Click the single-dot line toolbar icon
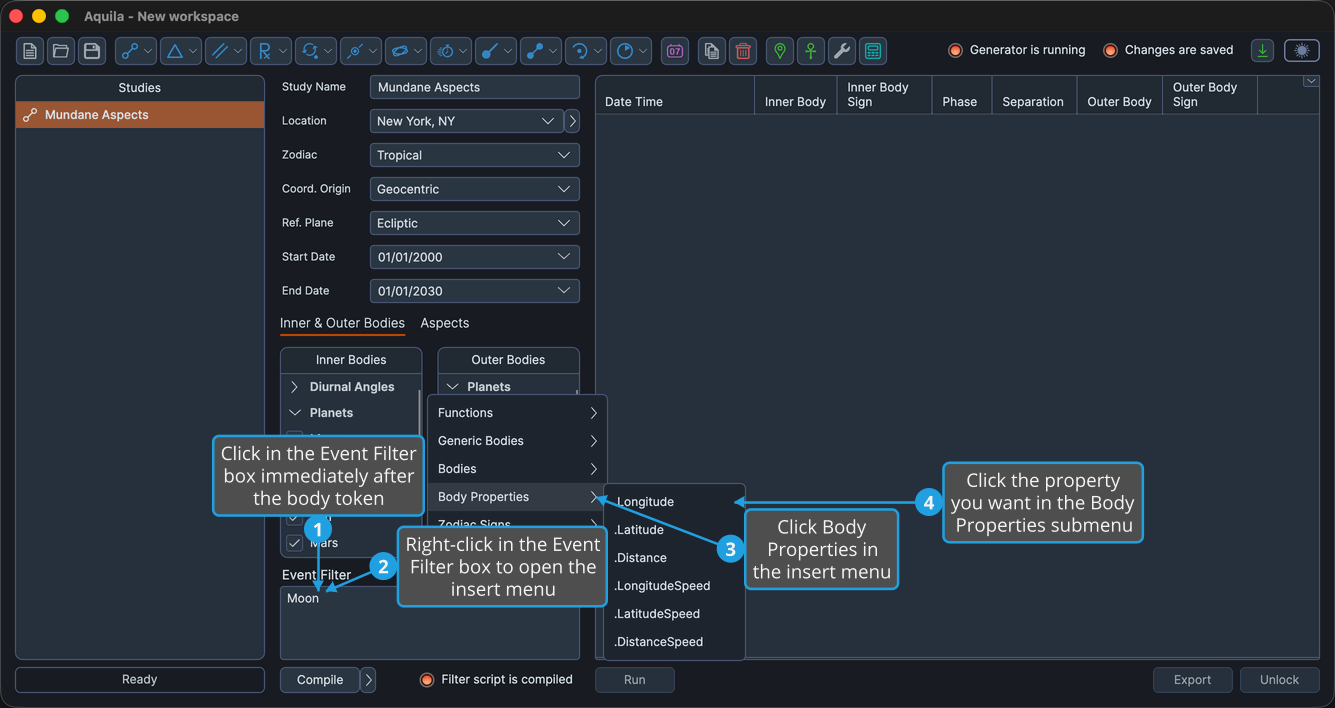 click(x=496, y=51)
